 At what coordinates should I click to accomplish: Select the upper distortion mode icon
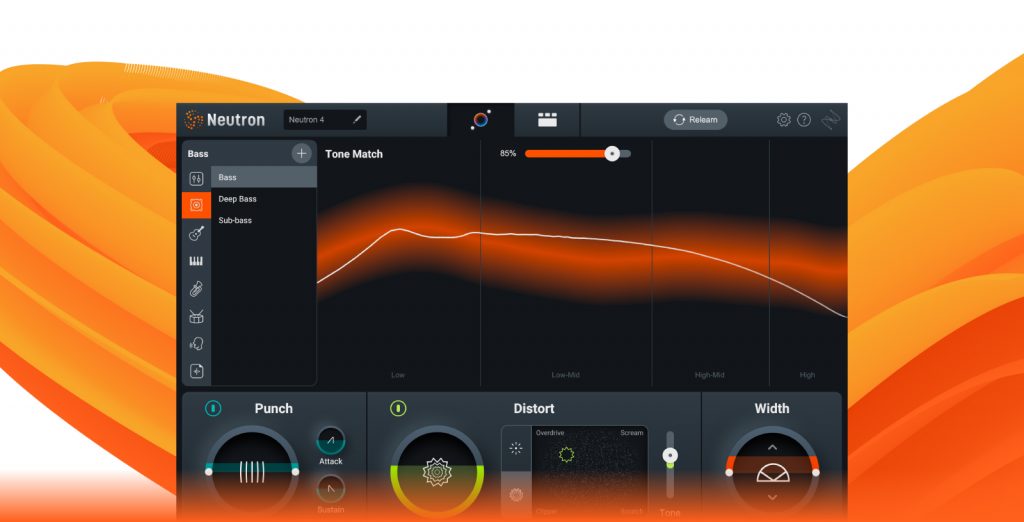coord(516,448)
